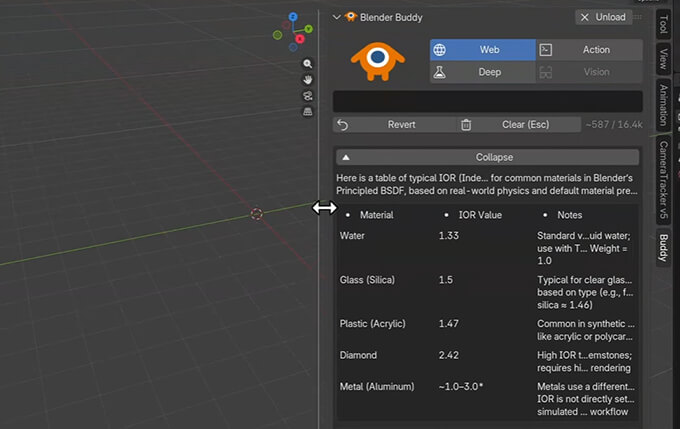Enable Action mode toggle
Viewport: 680px width, 429px height.
click(588, 50)
